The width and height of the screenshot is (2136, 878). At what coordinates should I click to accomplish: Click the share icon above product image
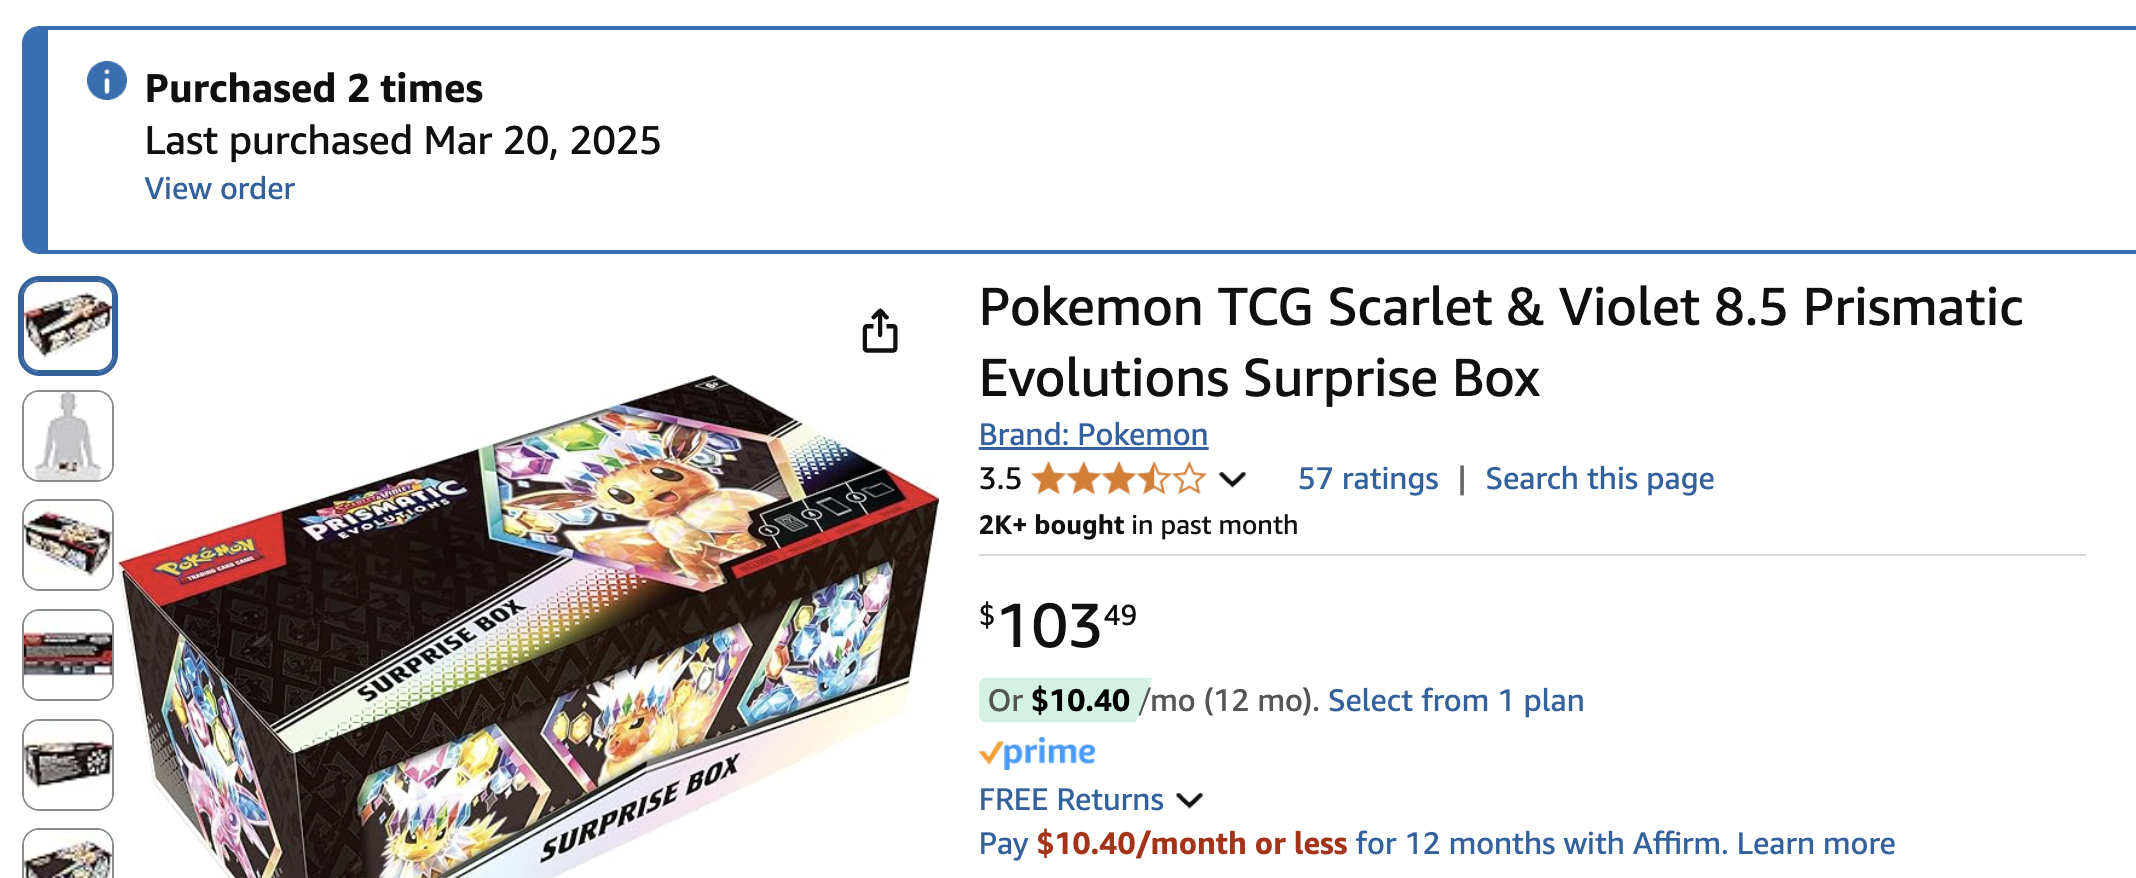[x=880, y=331]
